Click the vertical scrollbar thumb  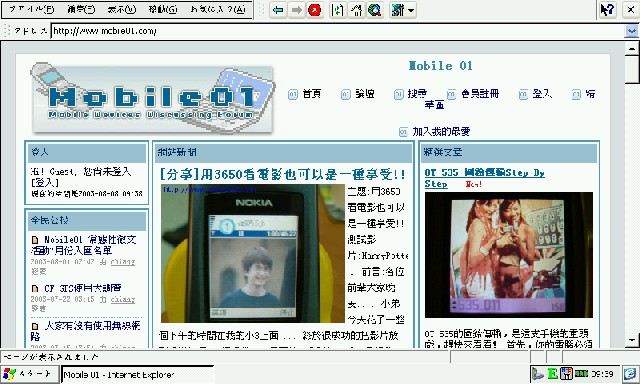tap(632, 70)
